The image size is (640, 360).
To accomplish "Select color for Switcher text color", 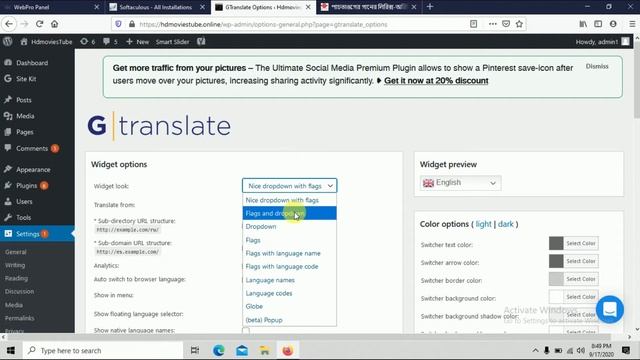I will click(x=573, y=243).
